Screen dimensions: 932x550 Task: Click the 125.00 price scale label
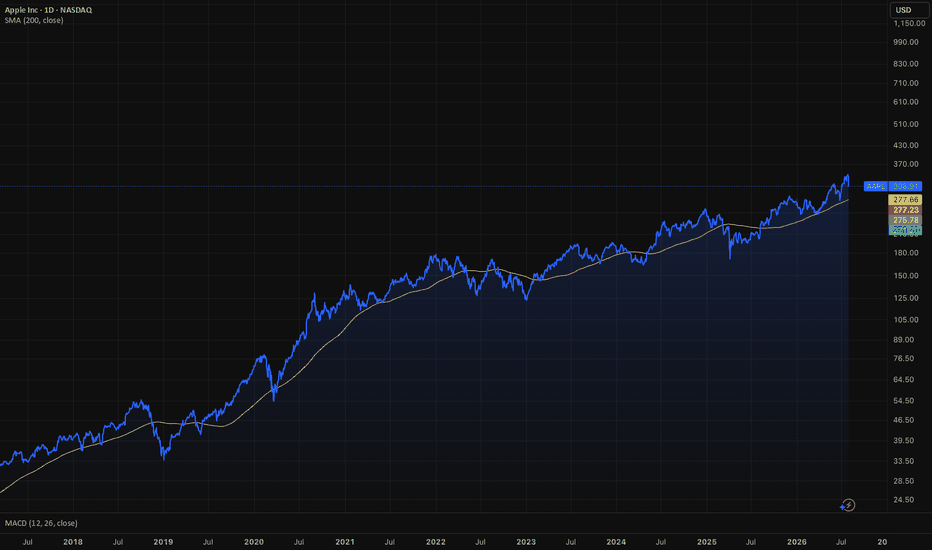click(x=906, y=298)
